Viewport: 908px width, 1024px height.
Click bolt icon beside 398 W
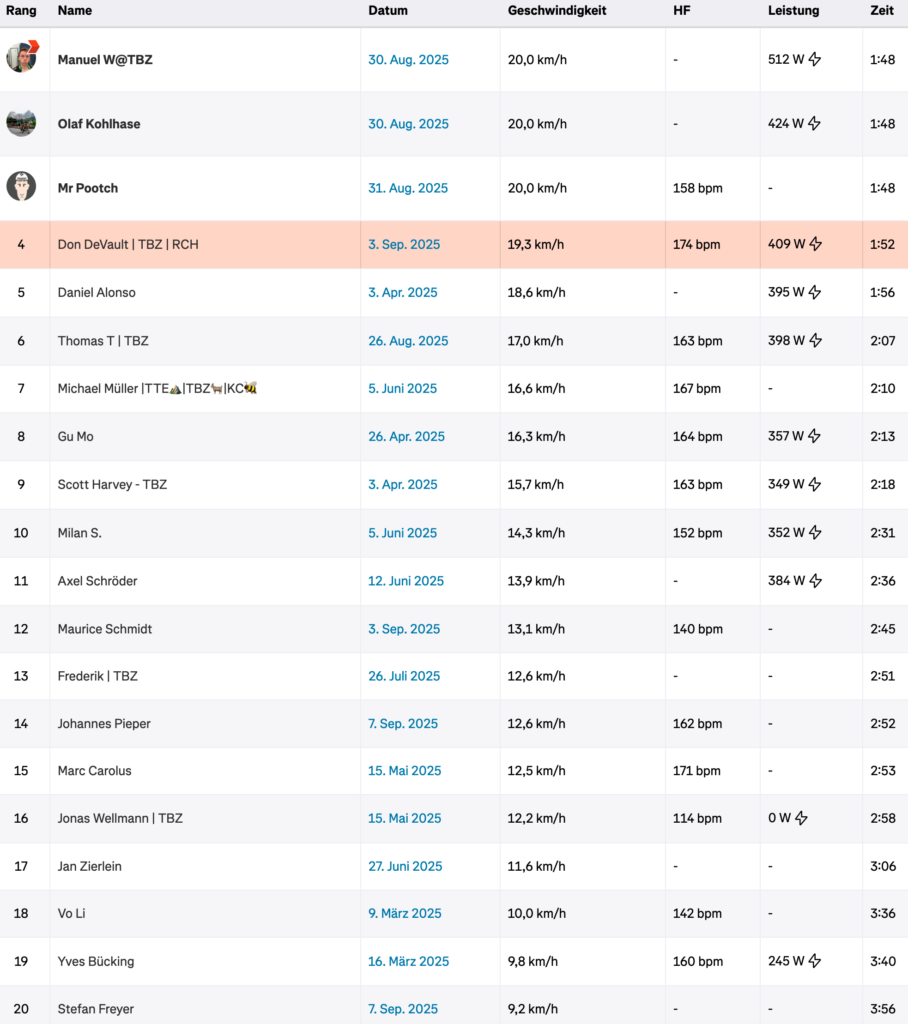click(815, 340)
